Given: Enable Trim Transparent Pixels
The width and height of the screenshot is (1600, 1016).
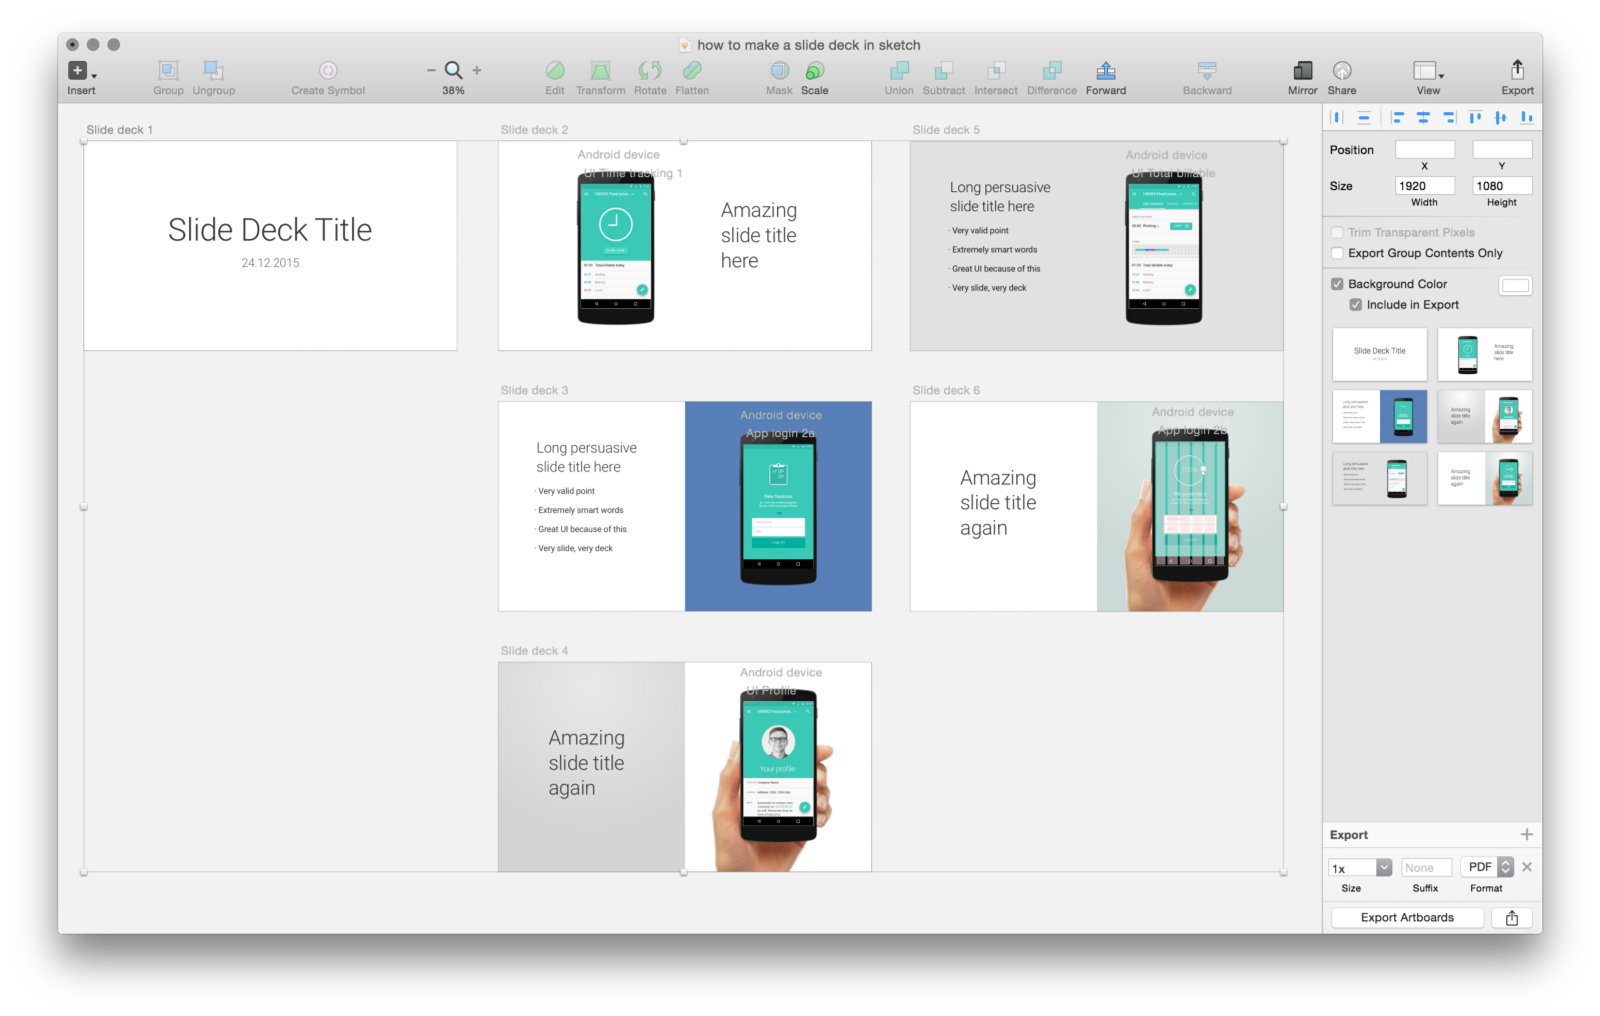Looking at the screenshot, I should point(1337,232).
